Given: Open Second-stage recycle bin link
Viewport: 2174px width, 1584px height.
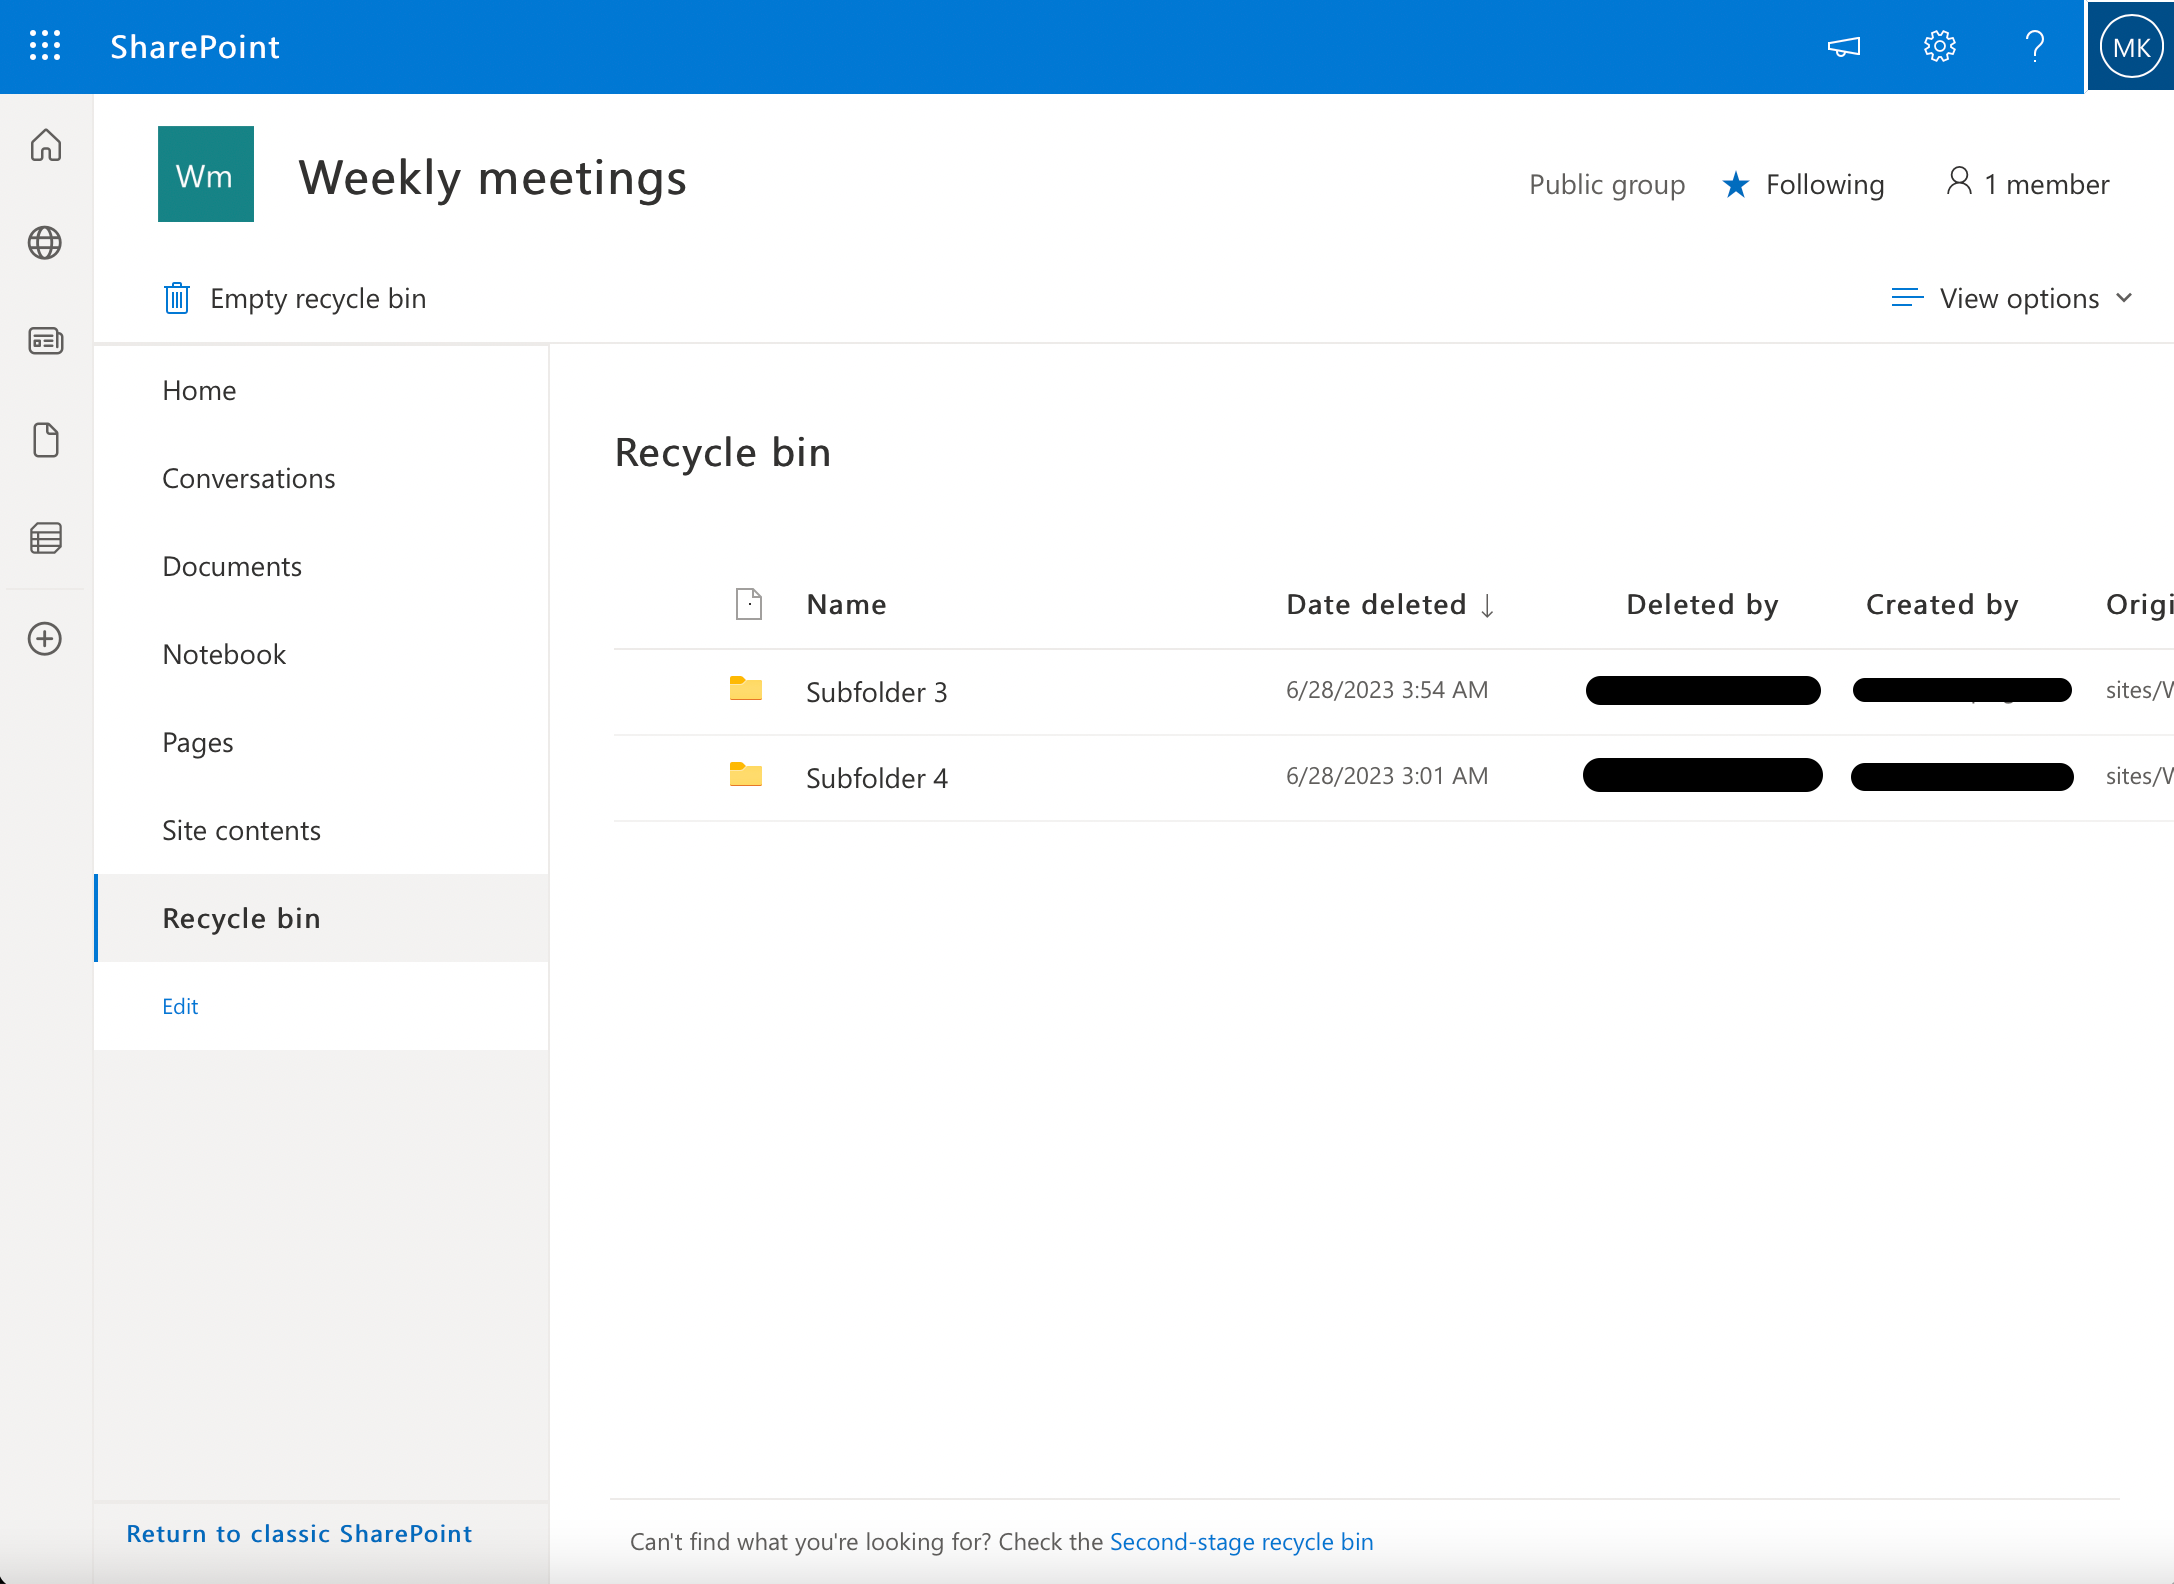Looking at the screenshot, I should (x=1241, y=1540).
